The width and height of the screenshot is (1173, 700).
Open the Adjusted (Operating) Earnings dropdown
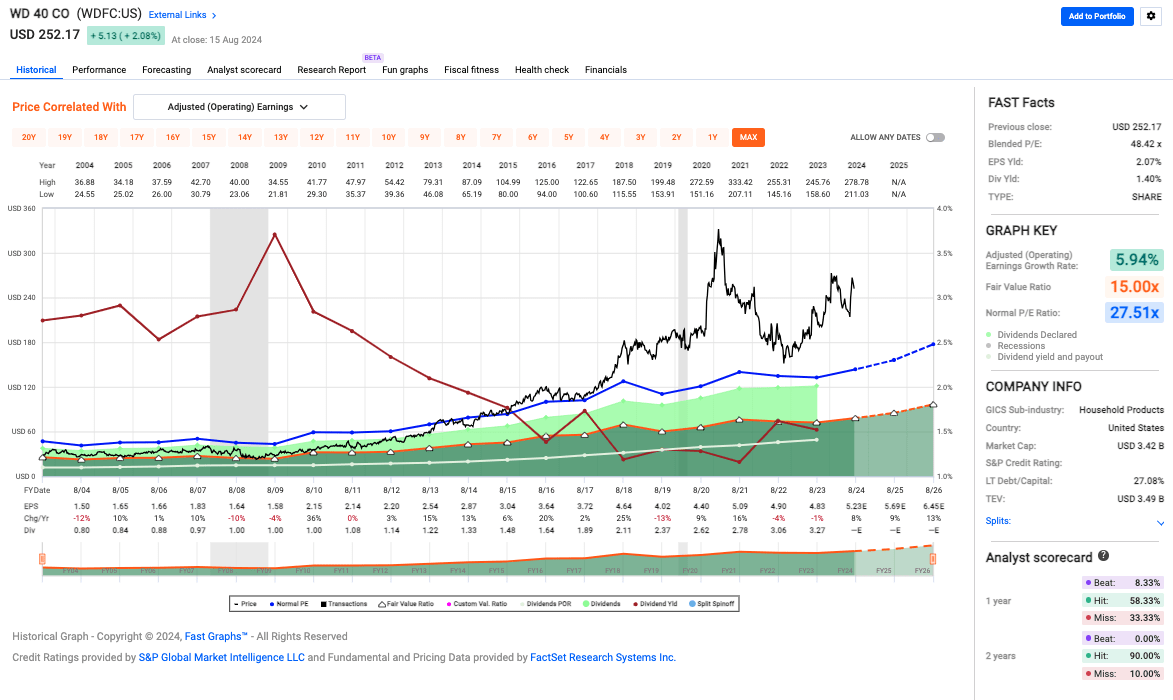pos(239,106)
